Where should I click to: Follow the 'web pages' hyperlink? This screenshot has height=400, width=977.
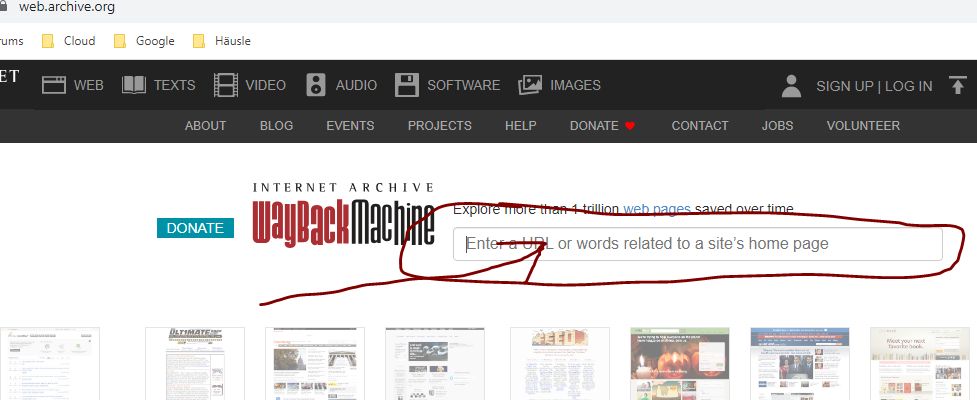point(657,209)
